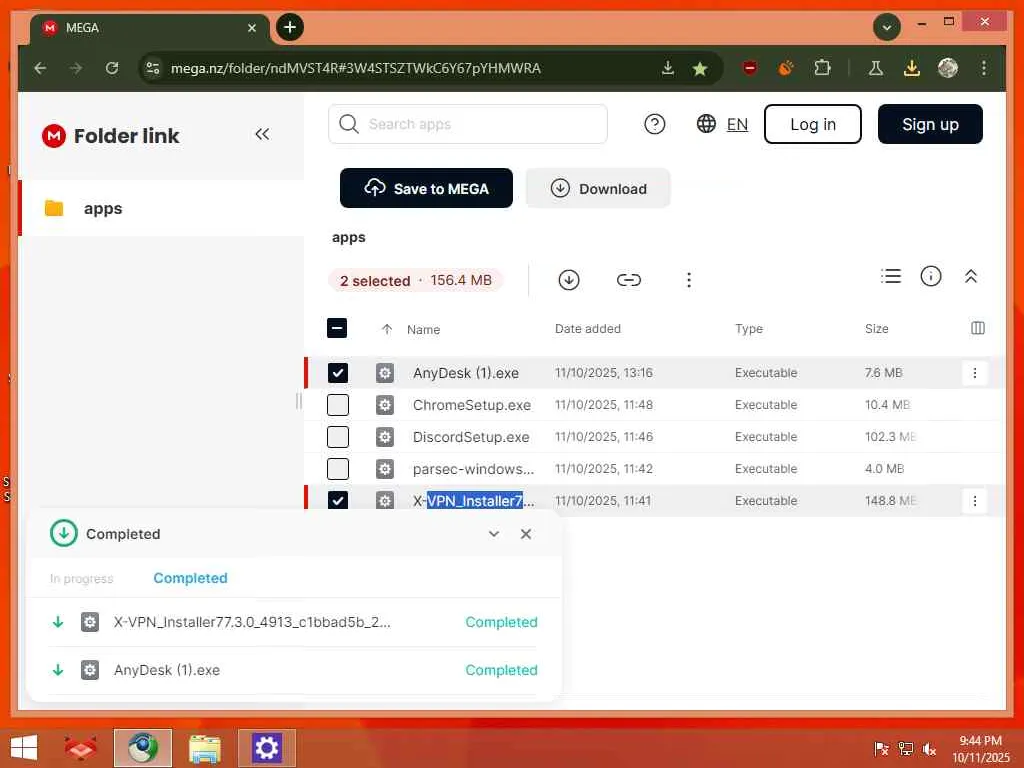Sort by Size column header
The width and height of the screenshot is (1024, 768).
click(x=876, y=328)
